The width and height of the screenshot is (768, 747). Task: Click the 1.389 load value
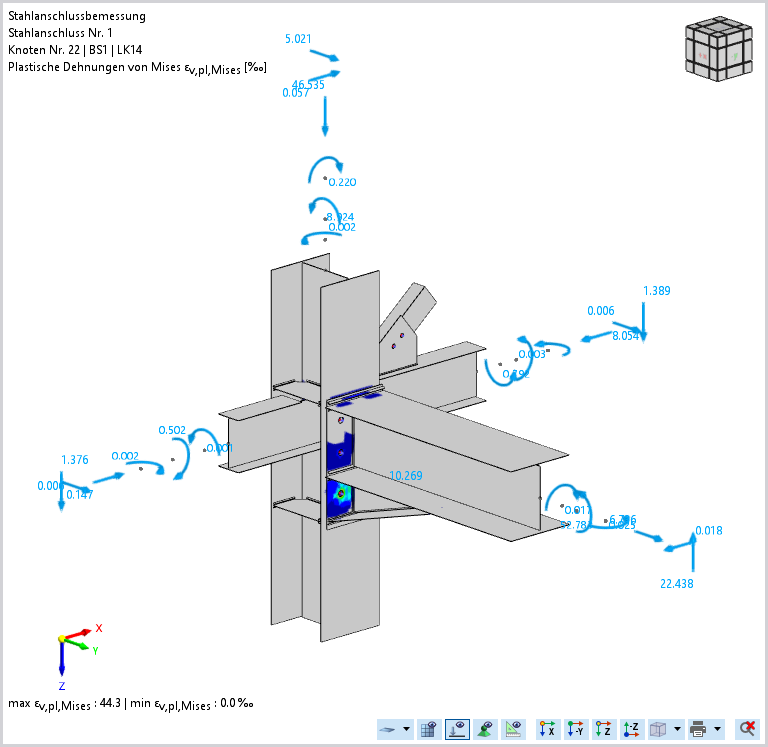coord(656,291)
